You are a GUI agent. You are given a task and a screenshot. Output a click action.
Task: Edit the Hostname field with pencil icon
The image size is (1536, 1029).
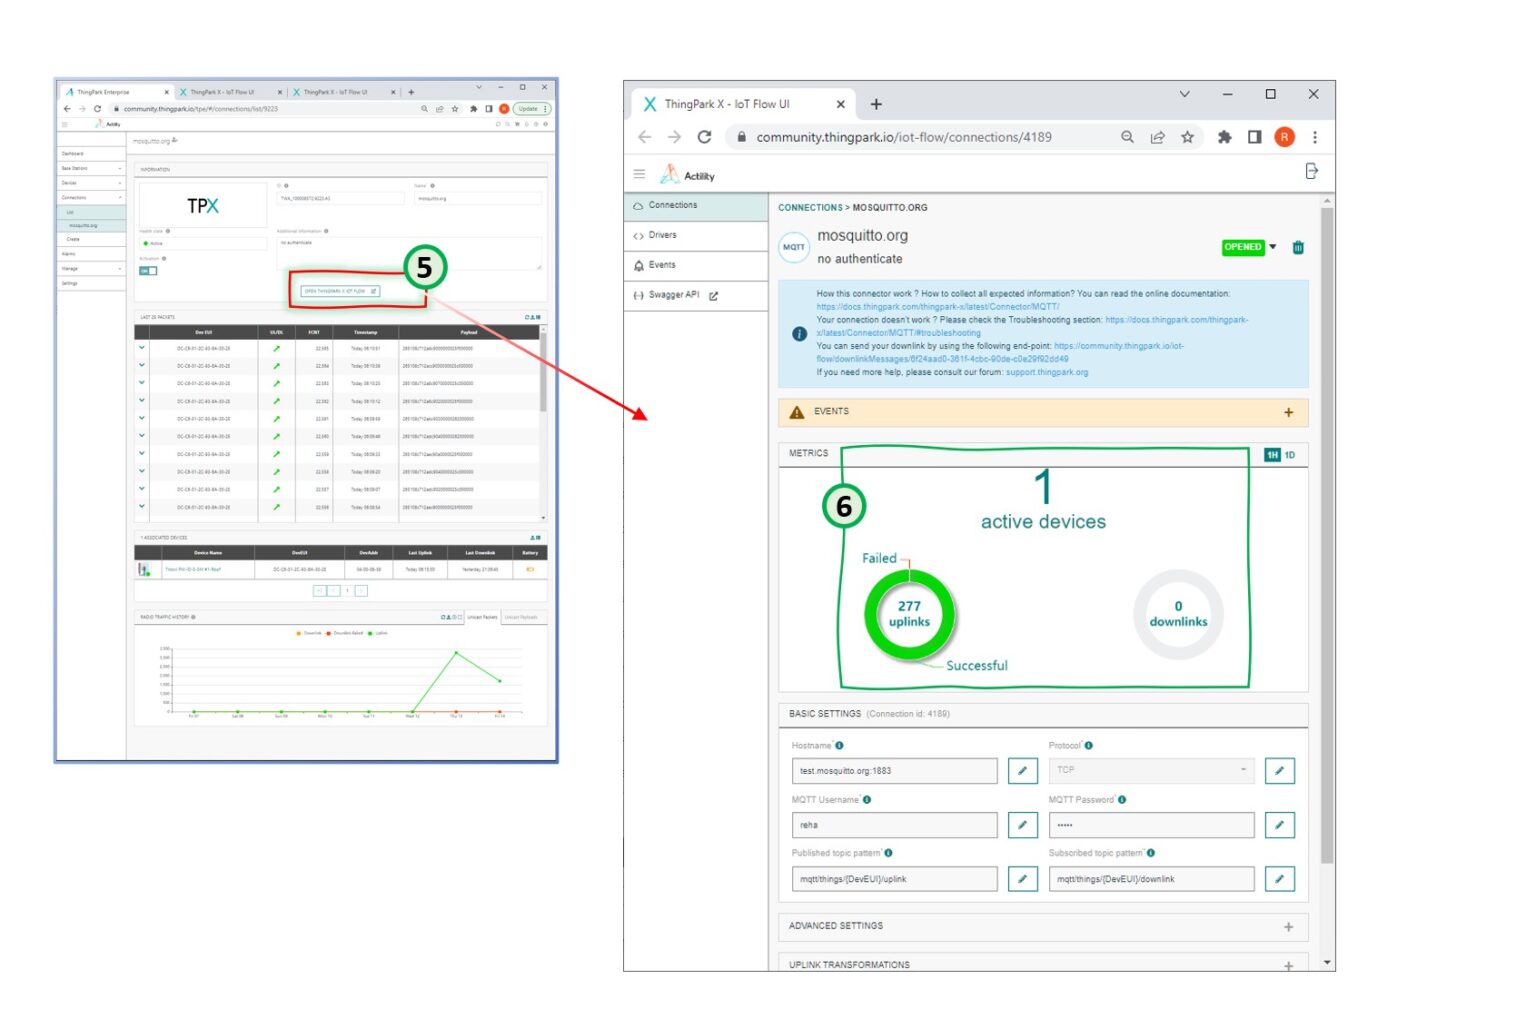[1022, 772]
